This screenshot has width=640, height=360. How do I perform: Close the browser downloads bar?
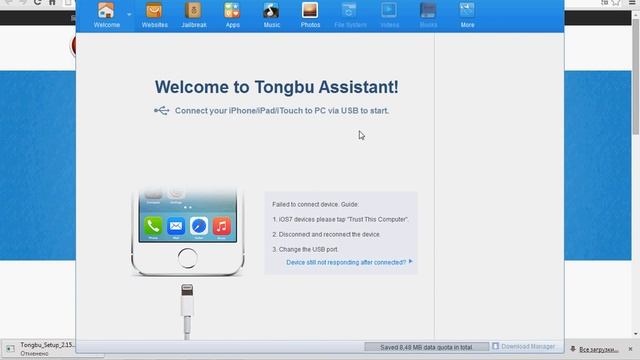(630, 349)
